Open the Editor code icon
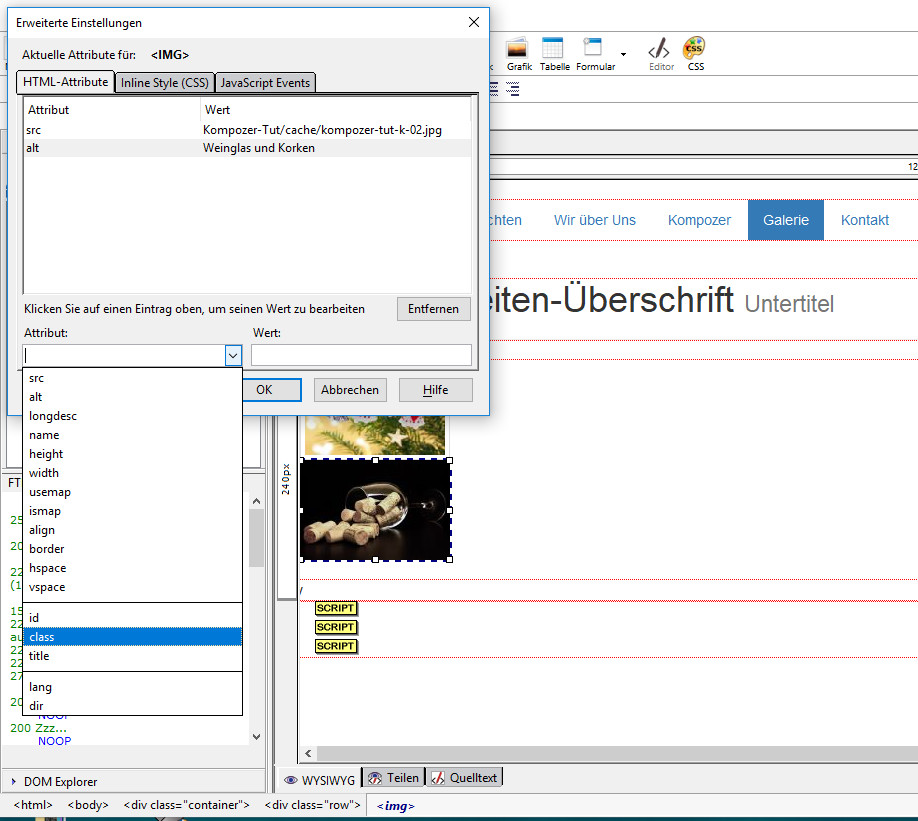The image size is (918, 821). pyautogui.click(x=661, y=54)
